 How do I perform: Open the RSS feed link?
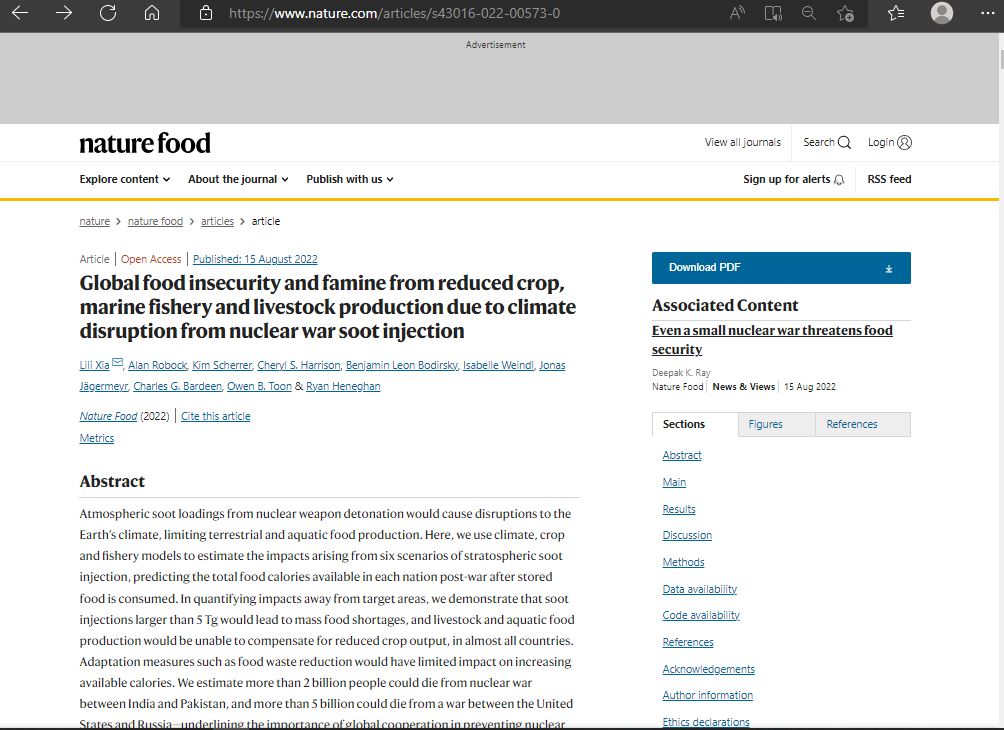point(889,179)
